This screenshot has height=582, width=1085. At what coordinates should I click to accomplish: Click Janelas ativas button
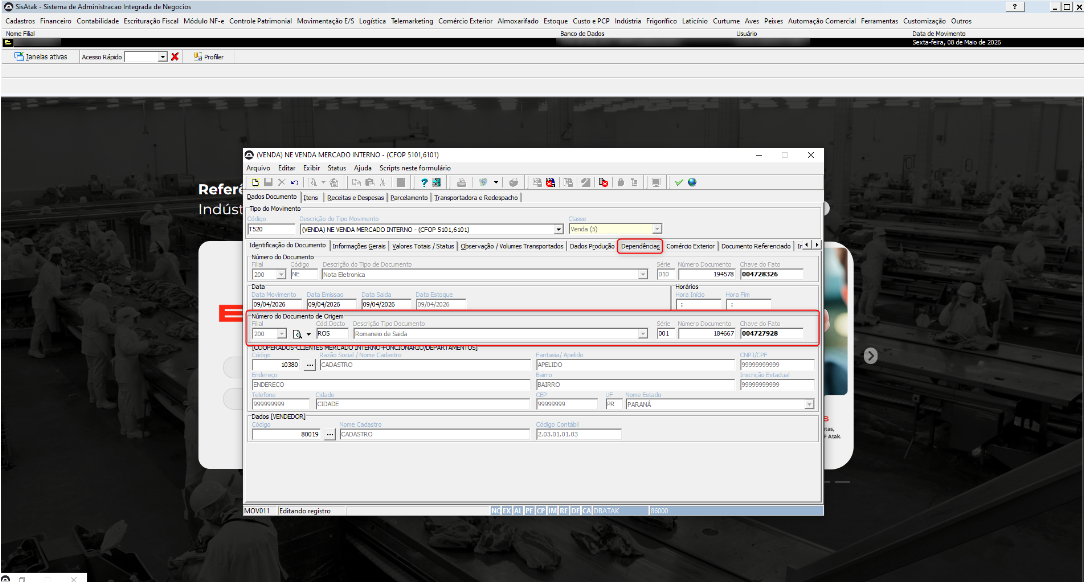click(x=41, y=57)
